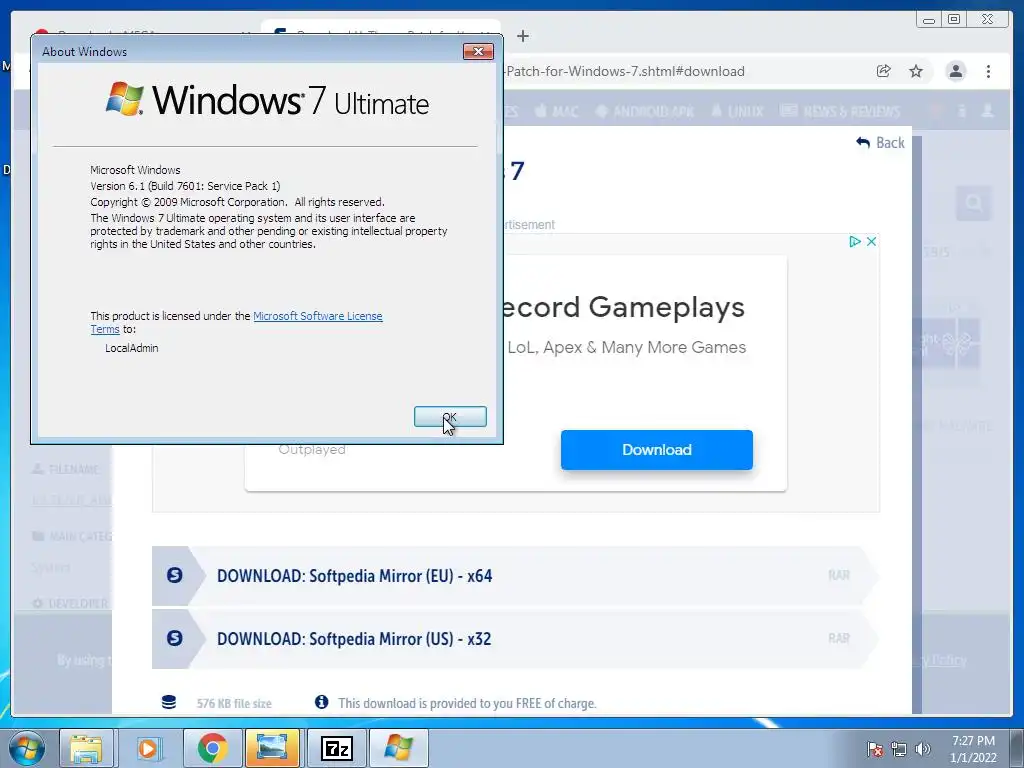Viewport: 1024px width, 768px height.
Task: Close the About Windows dialog
Action: (x=478, y=52)
